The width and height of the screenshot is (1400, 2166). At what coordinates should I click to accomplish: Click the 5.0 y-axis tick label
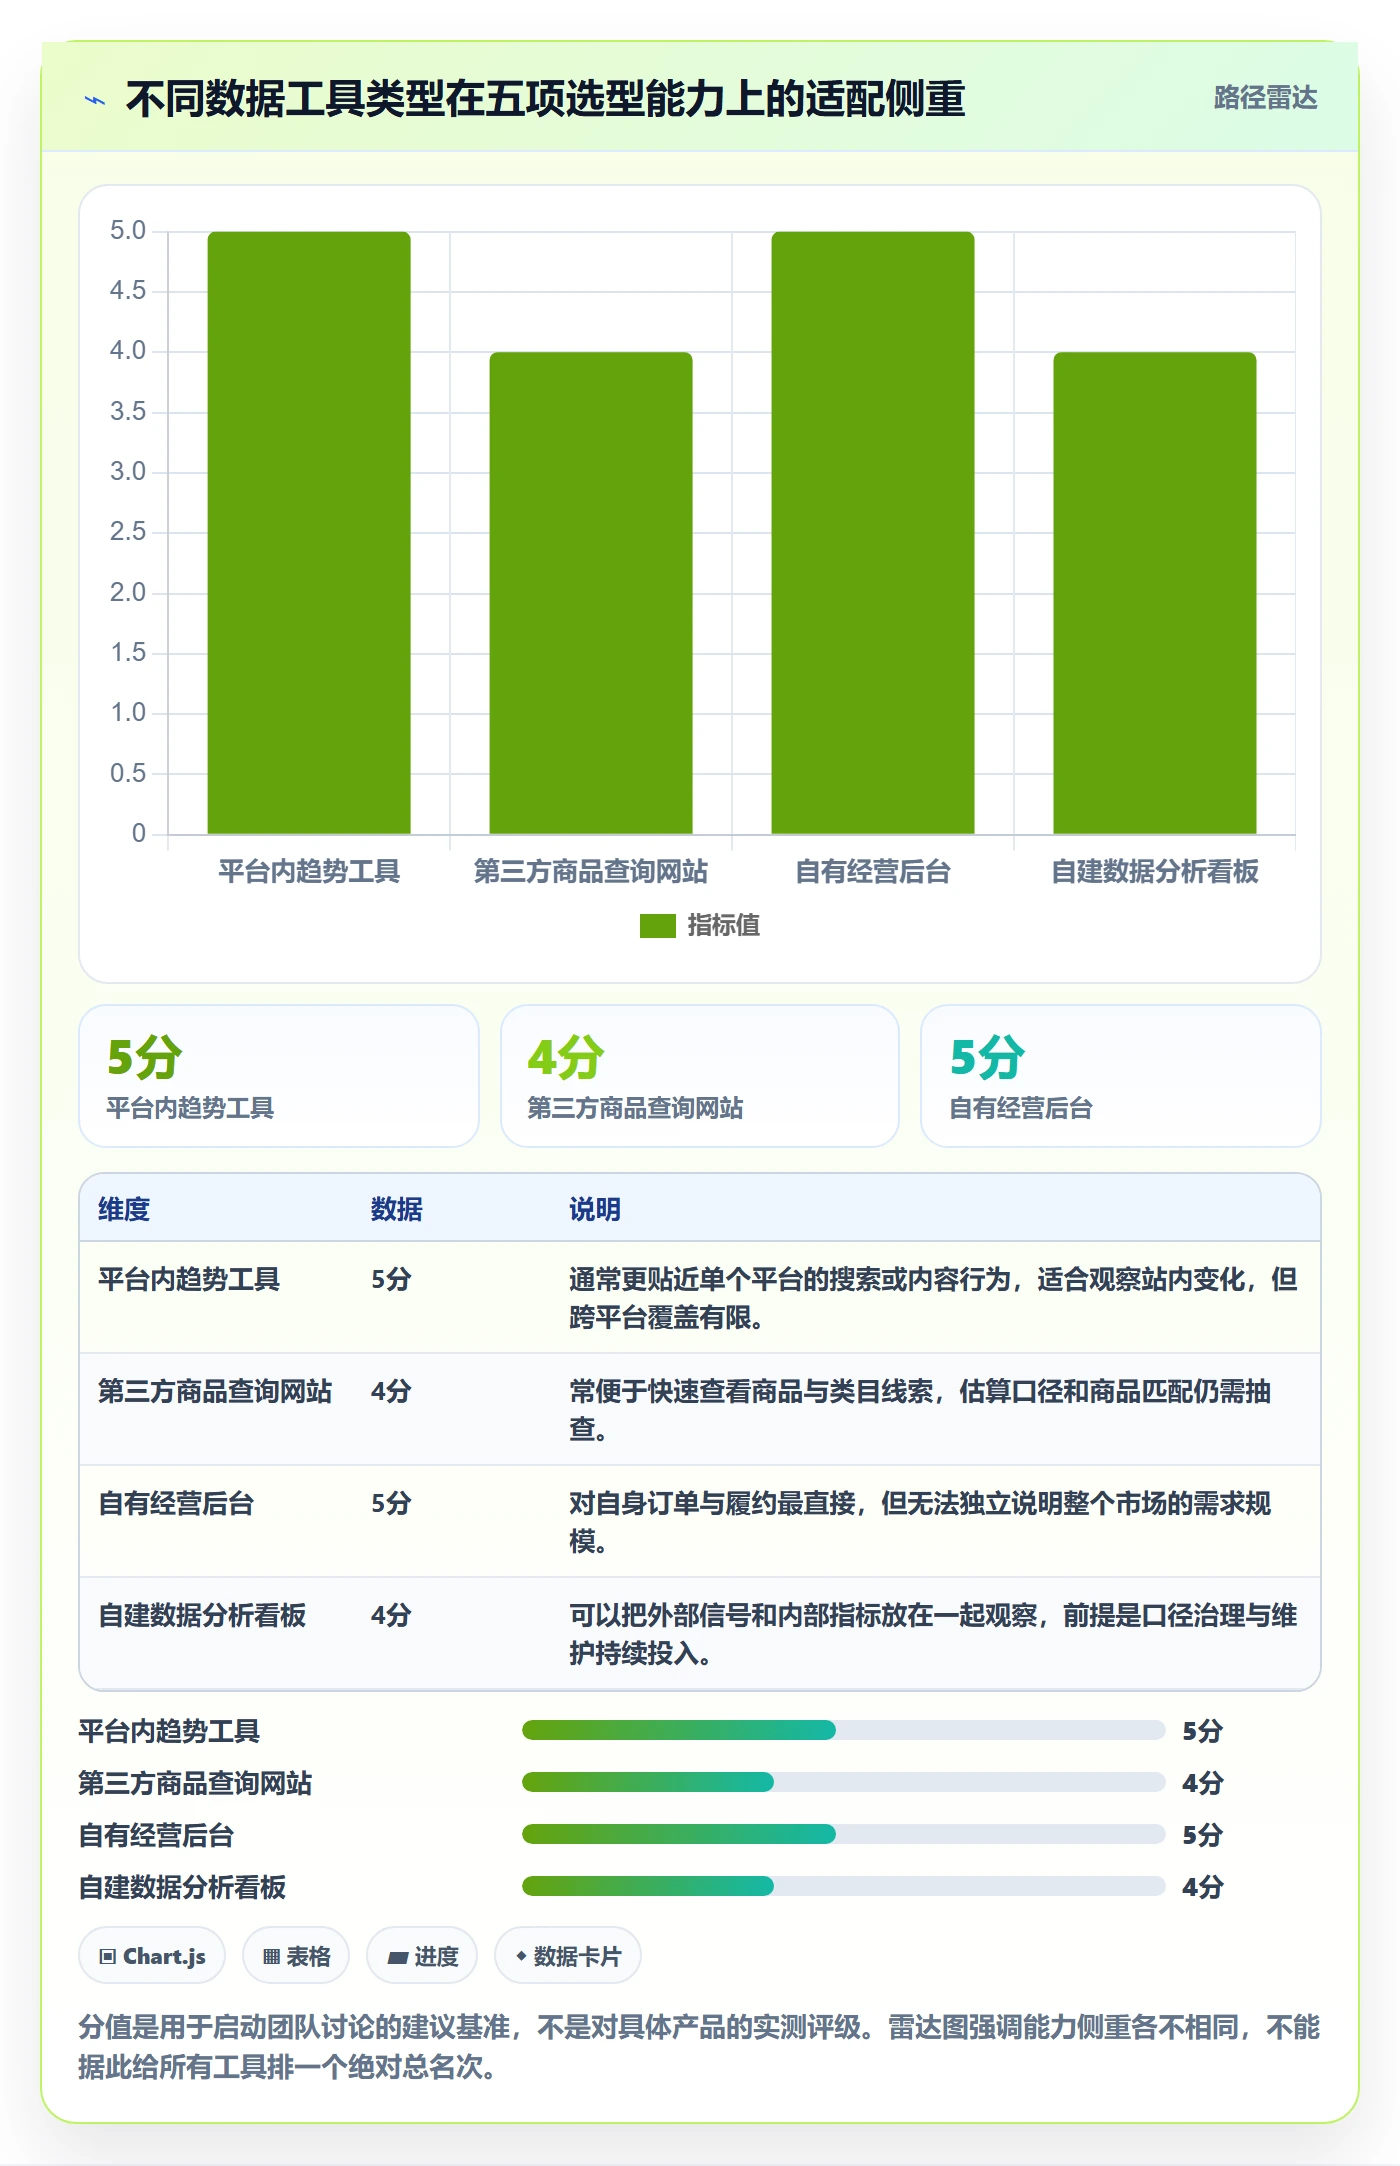[x=128, y=231]
